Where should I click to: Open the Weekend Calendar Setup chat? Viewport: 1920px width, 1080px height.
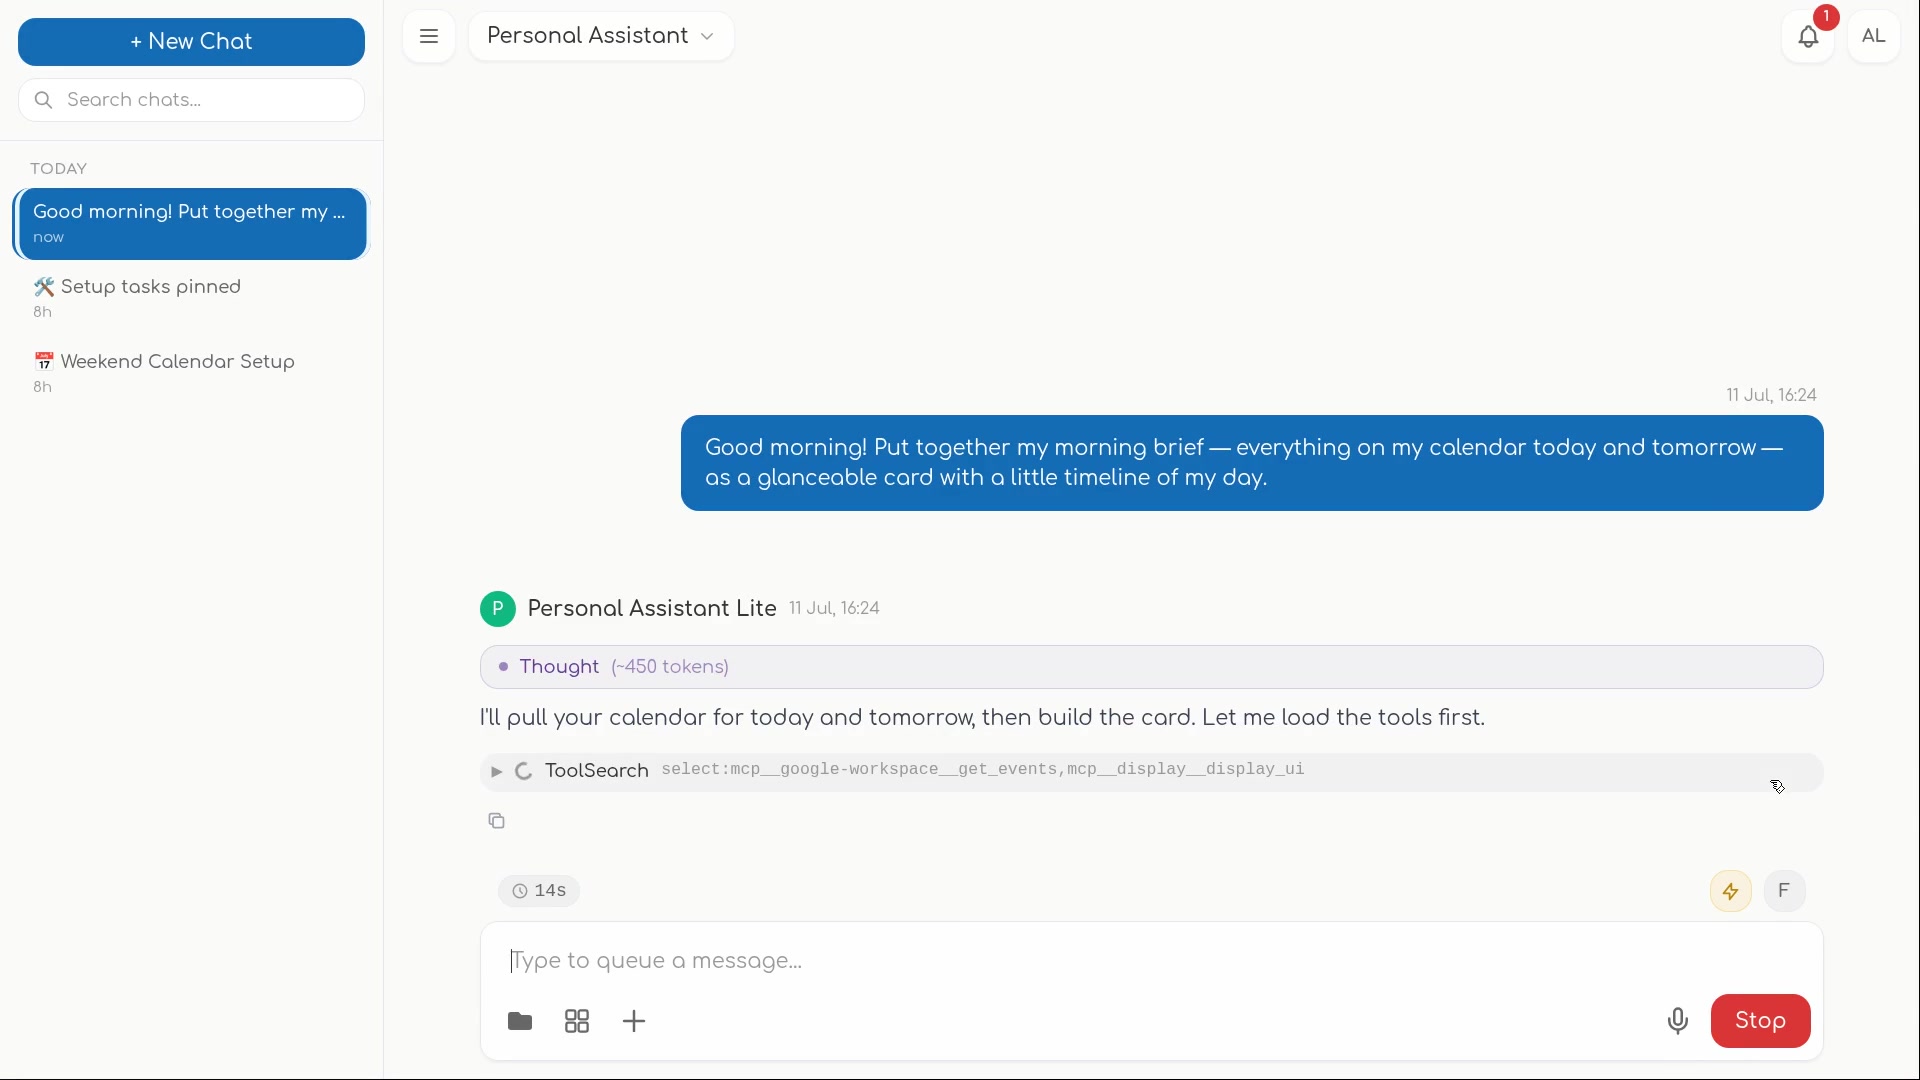click(x=191, y=373)
